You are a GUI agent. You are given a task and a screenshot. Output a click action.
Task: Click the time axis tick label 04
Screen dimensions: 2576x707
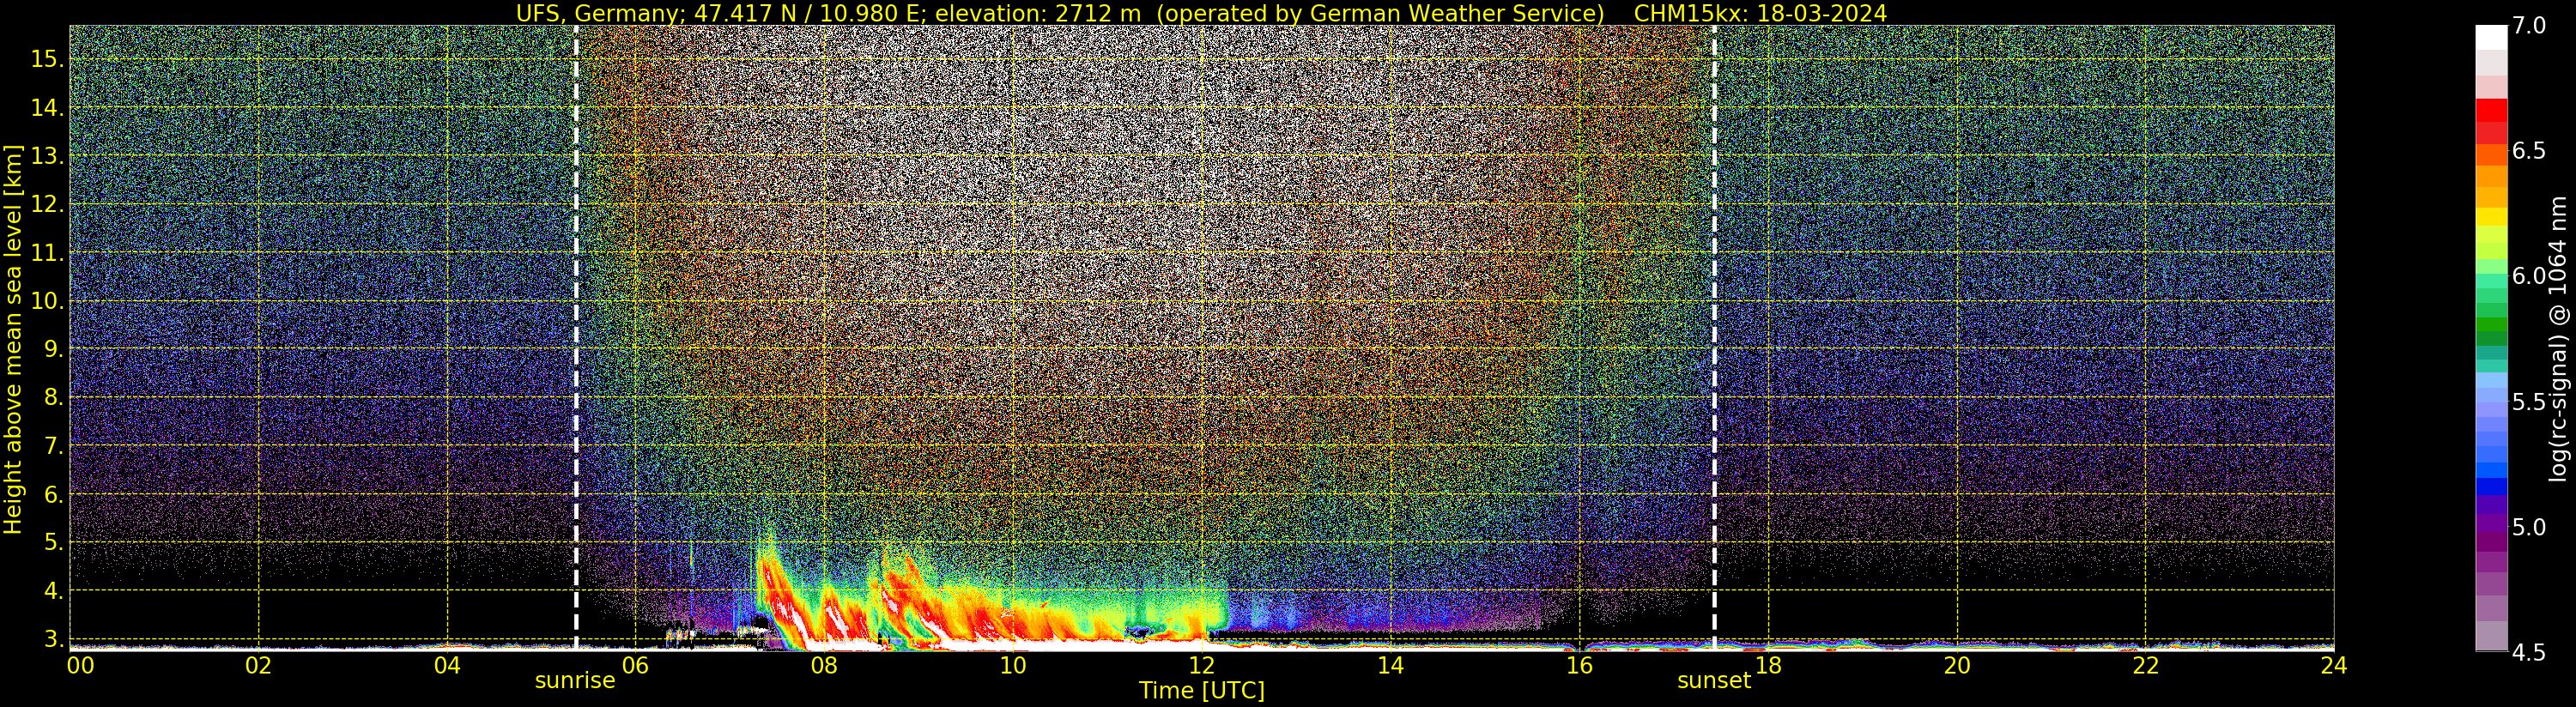447,665
